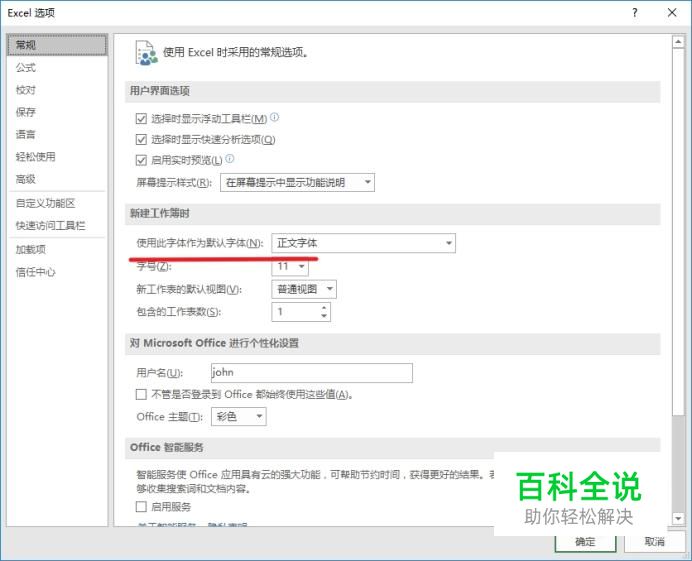Click the 取消 button
The width and height of the screenshot is (692, 561).
654,542
